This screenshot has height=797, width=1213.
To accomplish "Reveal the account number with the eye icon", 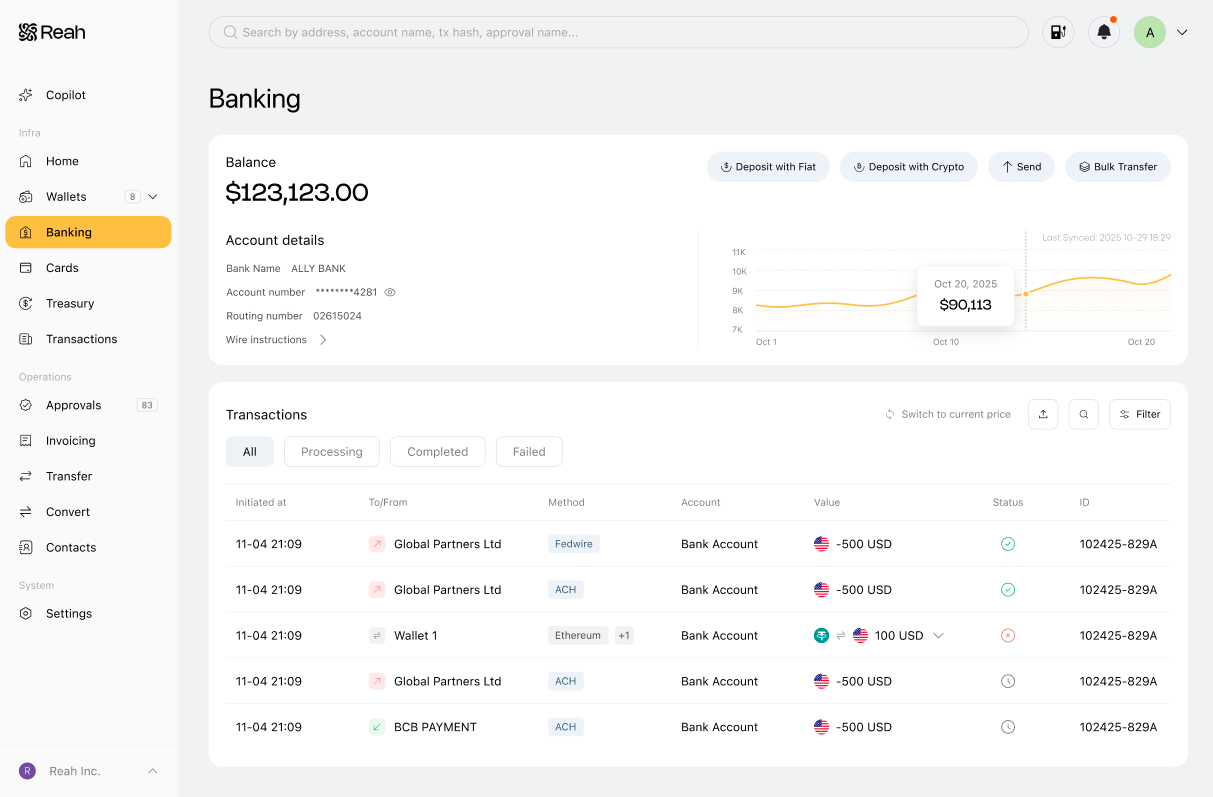I will pyautogui.click(x=390, y=292).
